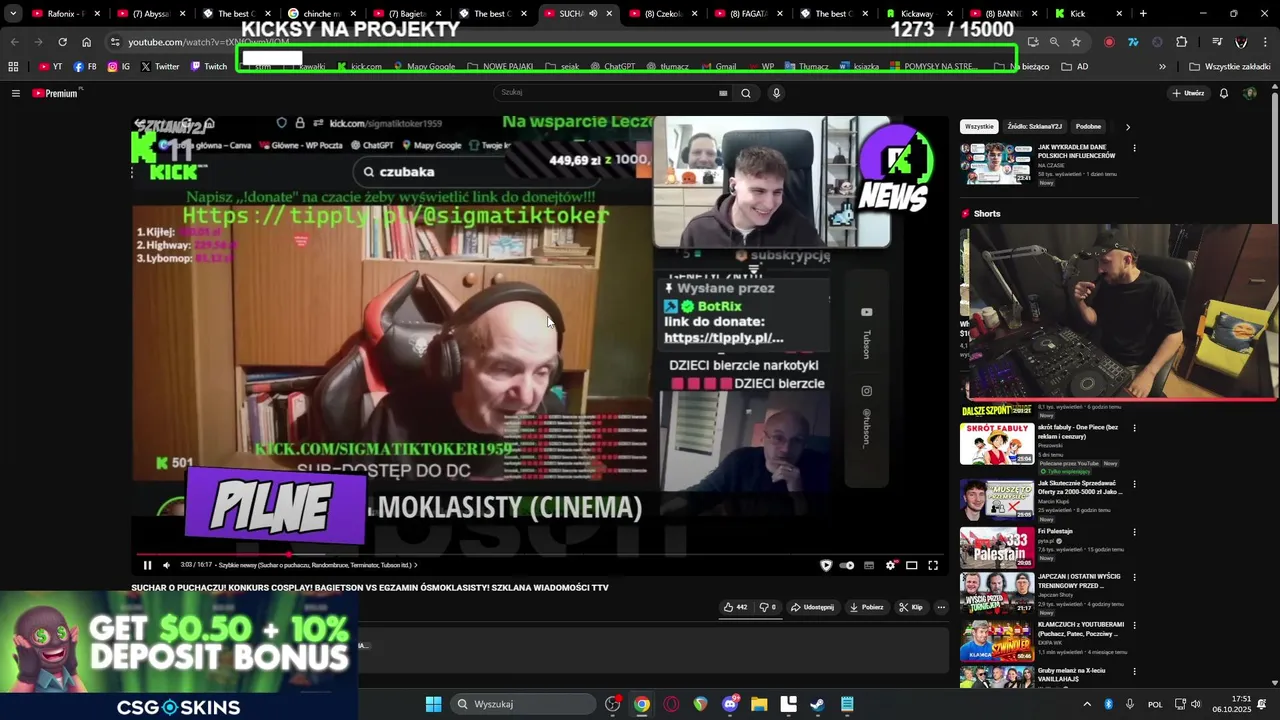Screen dimensions: 1280x720
Task: Open YouTube account avatar menu
Action: tap(1249, 93)
